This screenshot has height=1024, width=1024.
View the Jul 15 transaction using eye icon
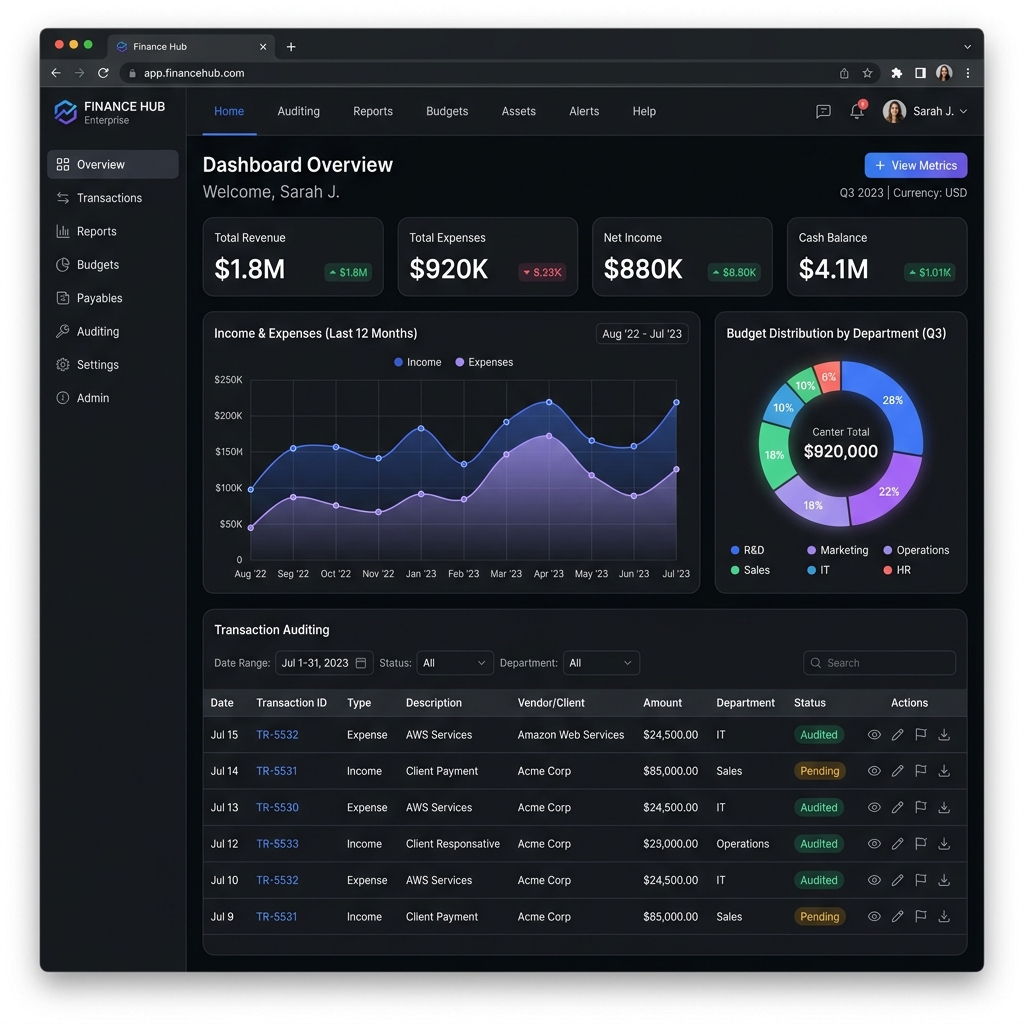[874, 735]
